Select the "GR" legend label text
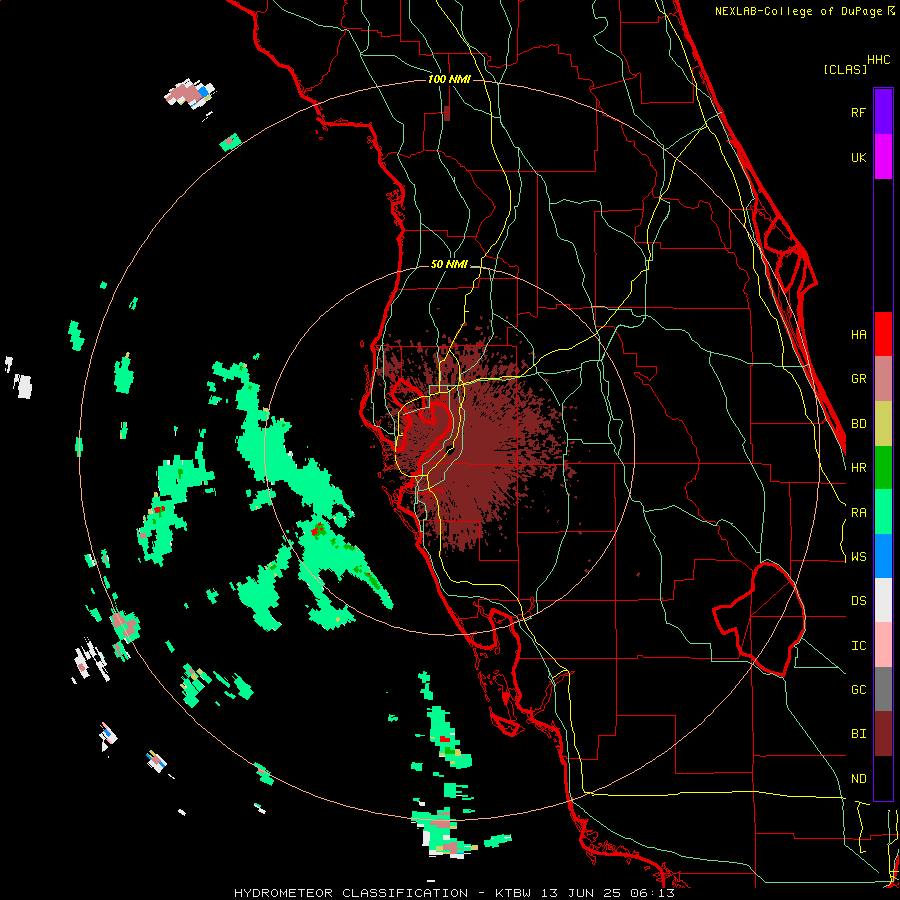The image size is (900, 900). click(858, 379)
